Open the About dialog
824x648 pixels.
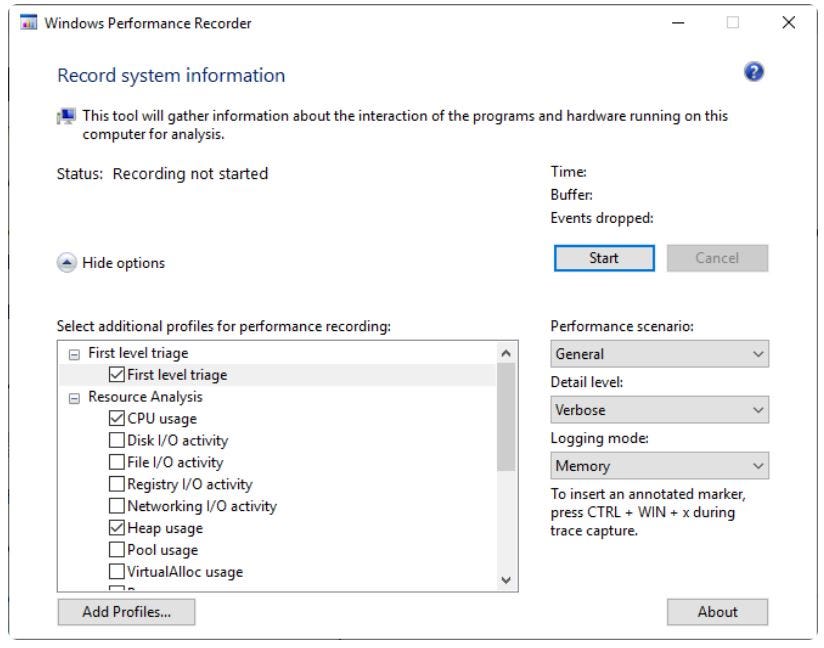click(x=717, y=612)
